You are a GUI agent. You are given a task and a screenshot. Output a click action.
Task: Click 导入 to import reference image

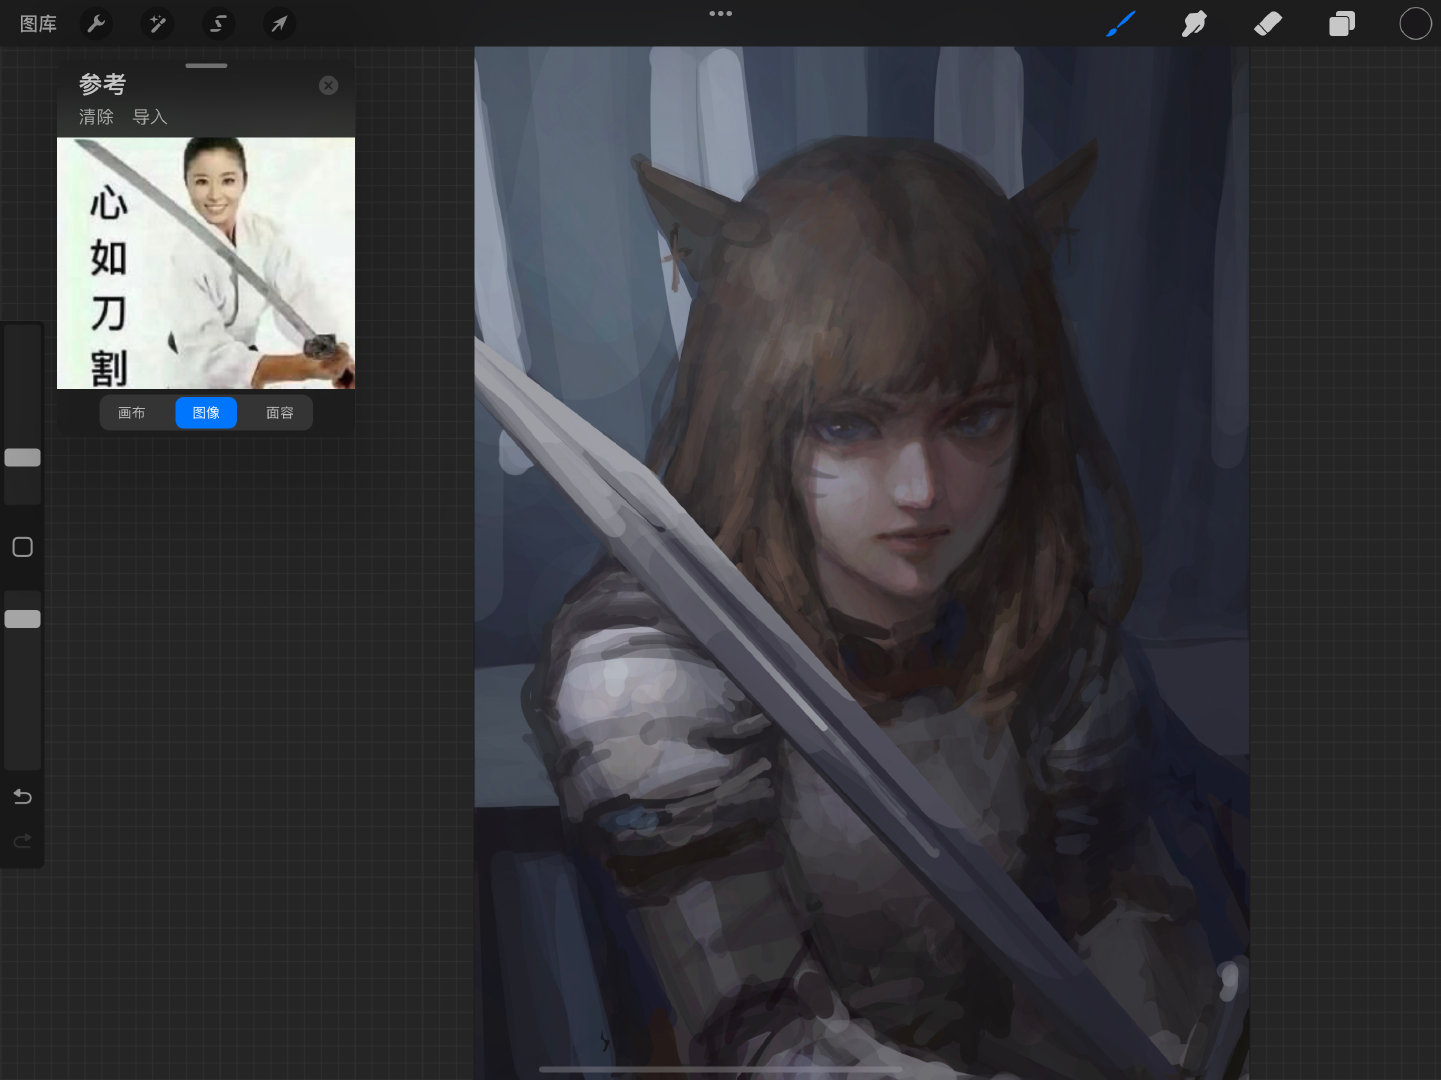point(150,117)
